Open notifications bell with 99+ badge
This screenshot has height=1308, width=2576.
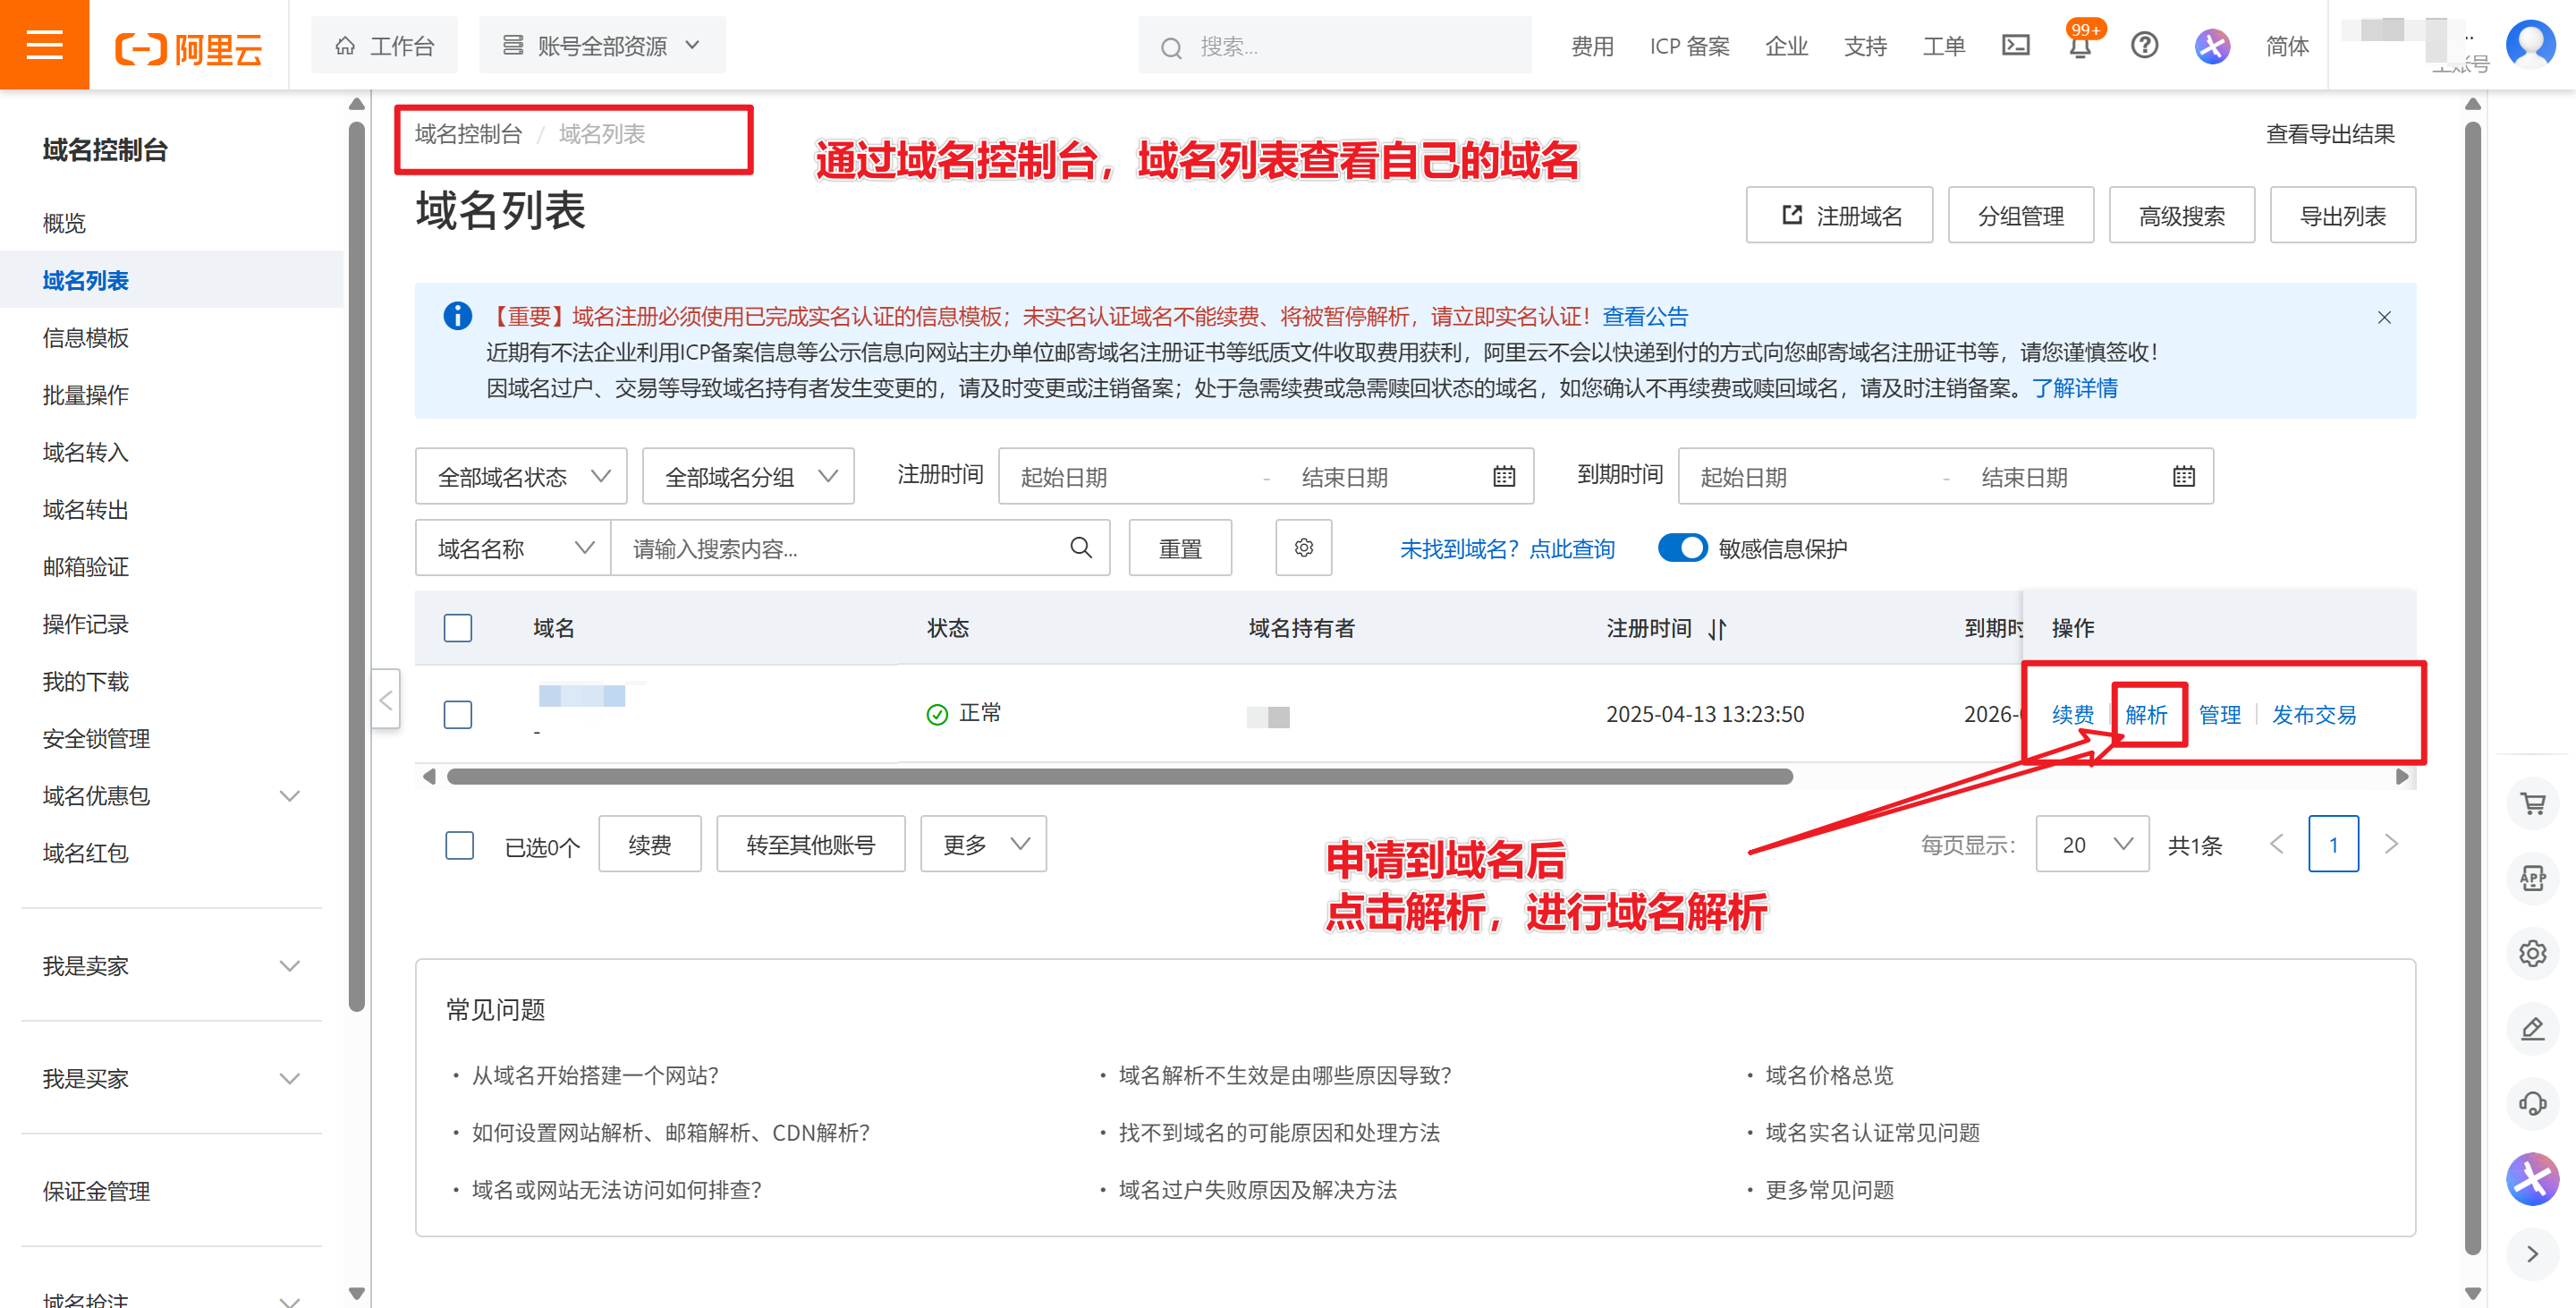[2081, 46]
